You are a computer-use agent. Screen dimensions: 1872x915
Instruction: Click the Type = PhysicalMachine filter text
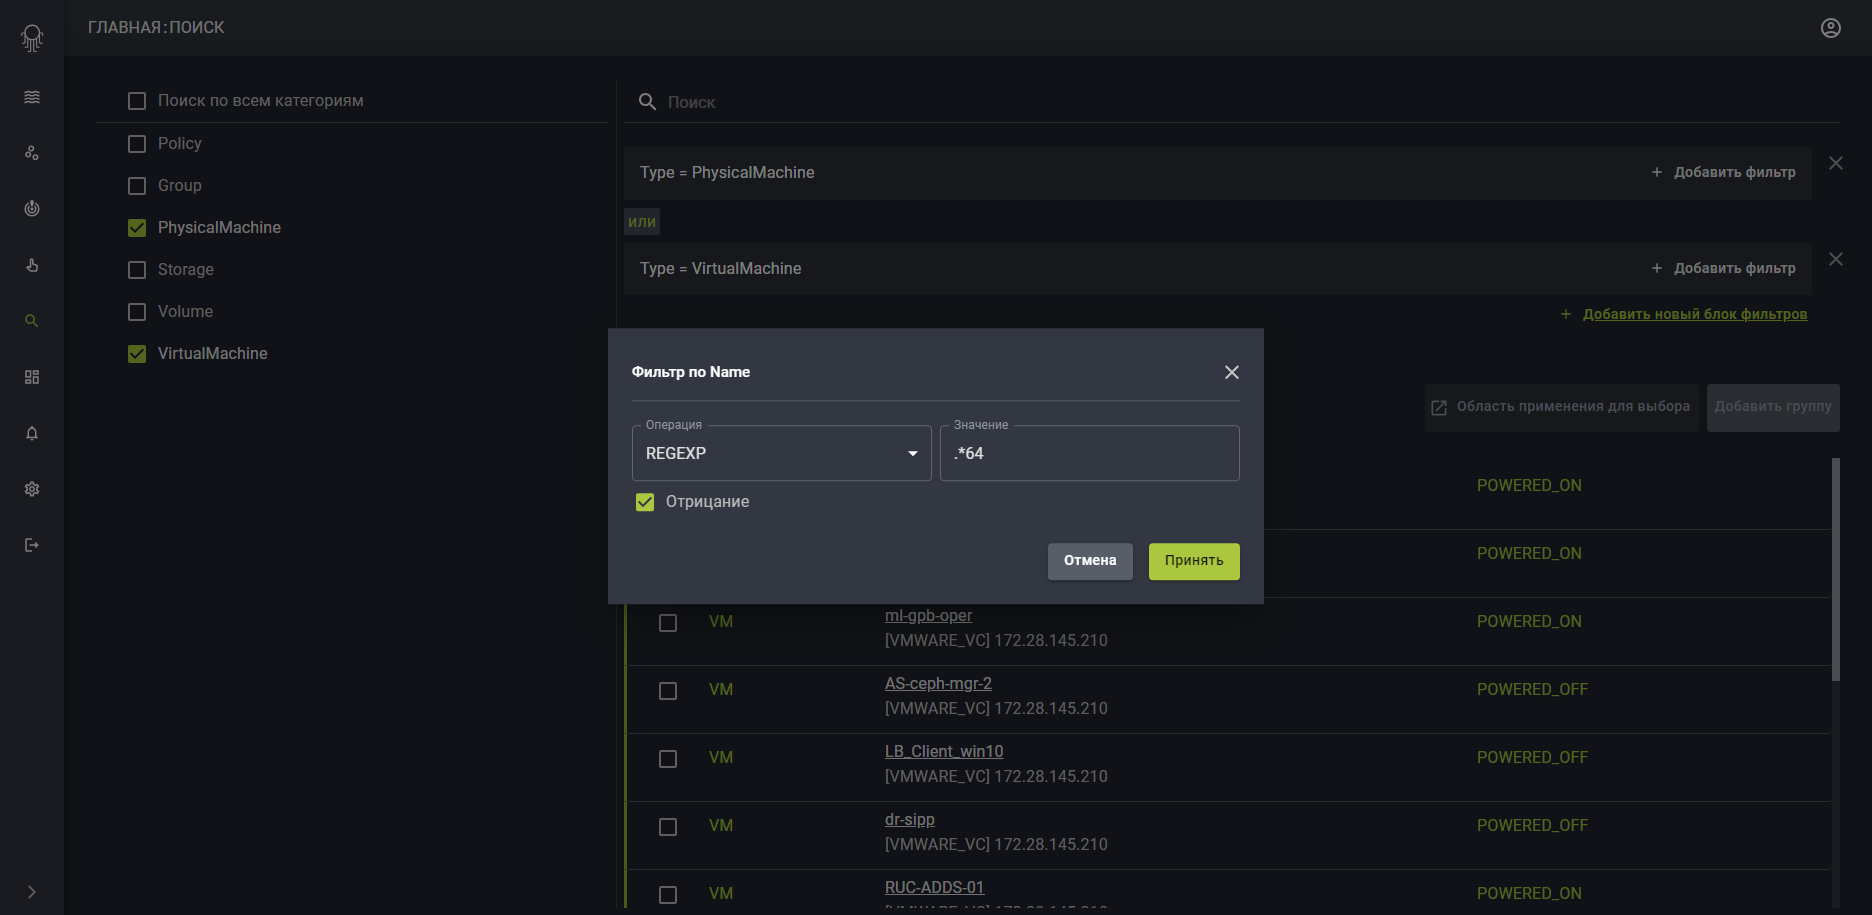(727, 173)
